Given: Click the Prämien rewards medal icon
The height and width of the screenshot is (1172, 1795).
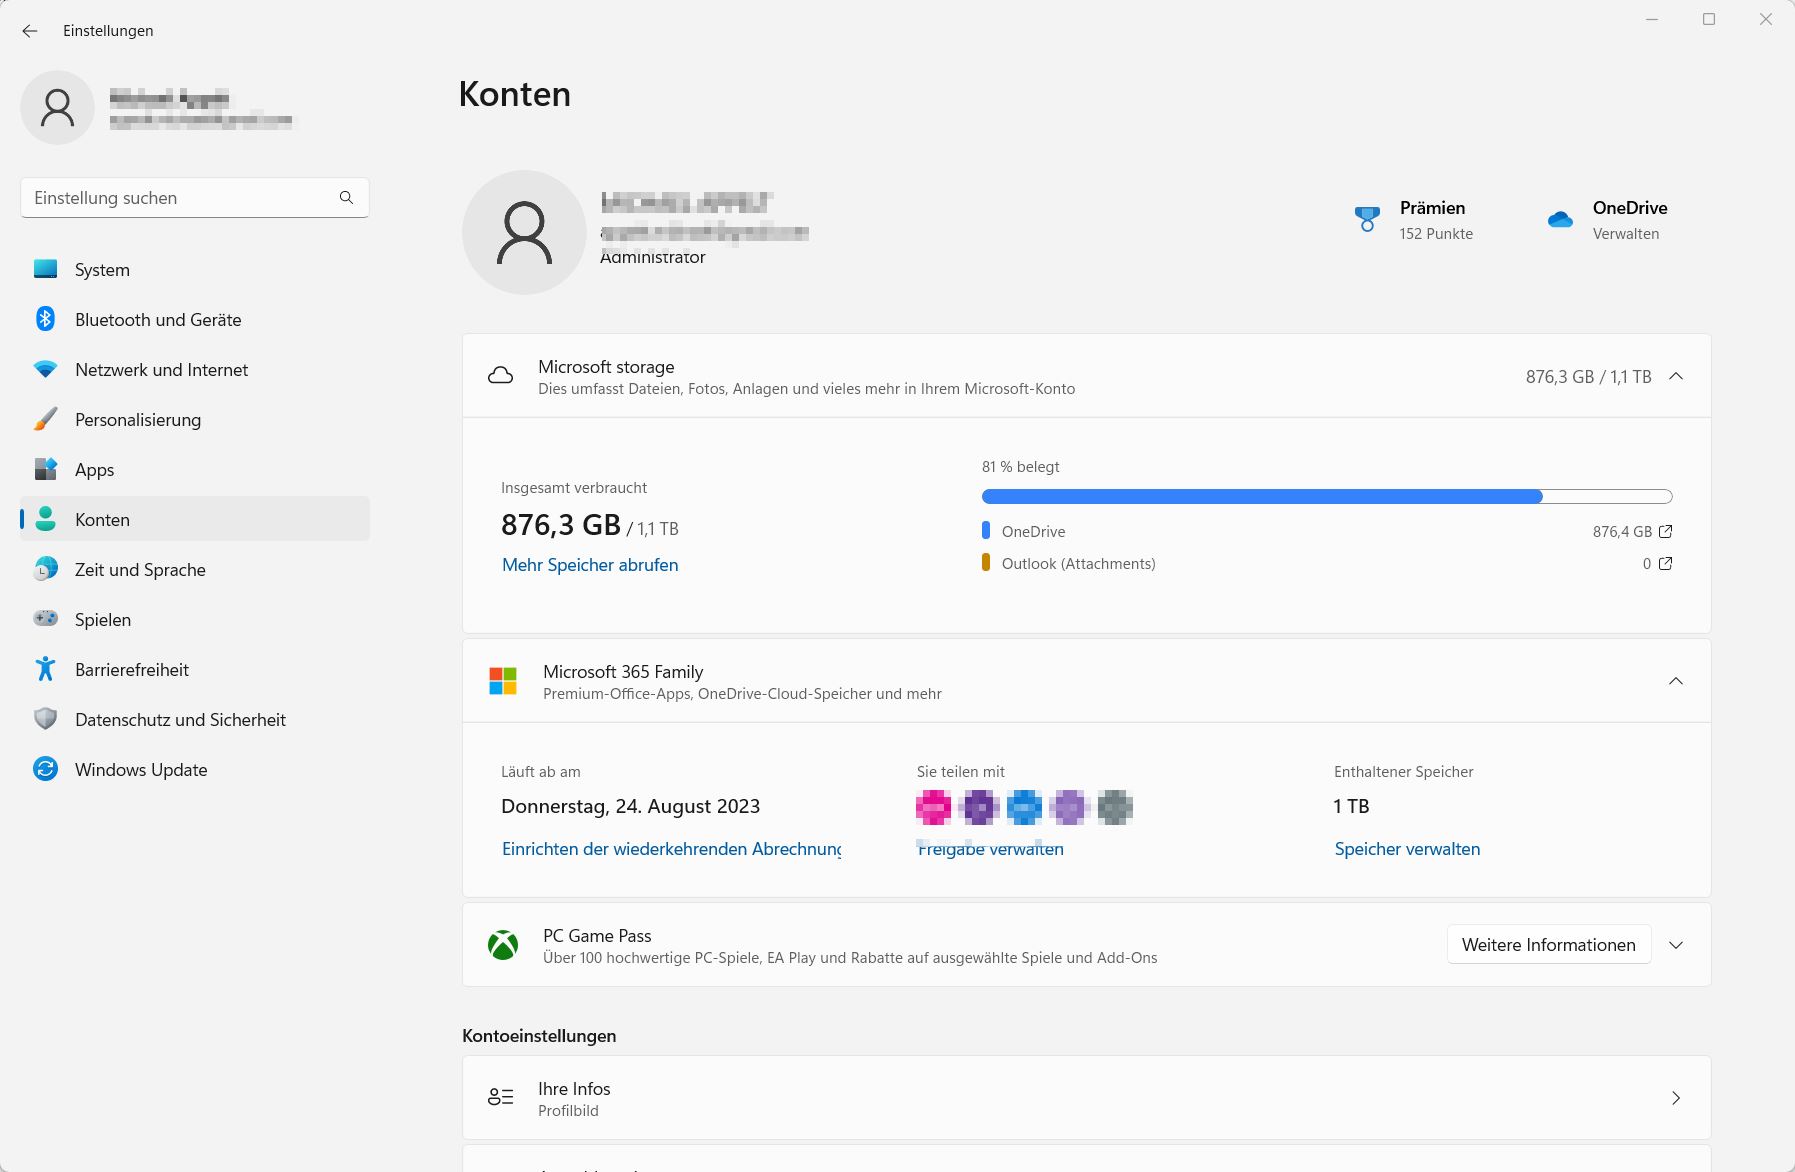Looking at the screenshot, I should point(1367,220).
